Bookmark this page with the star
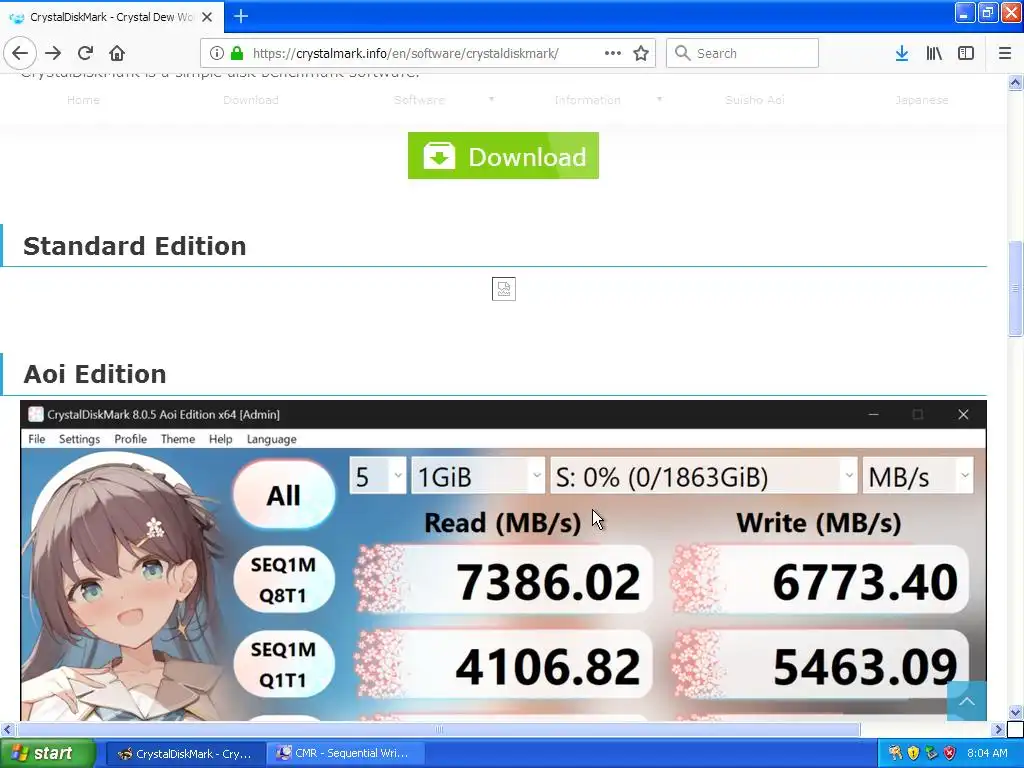This screenshot has height=768, width=1024. coord(641,53)
